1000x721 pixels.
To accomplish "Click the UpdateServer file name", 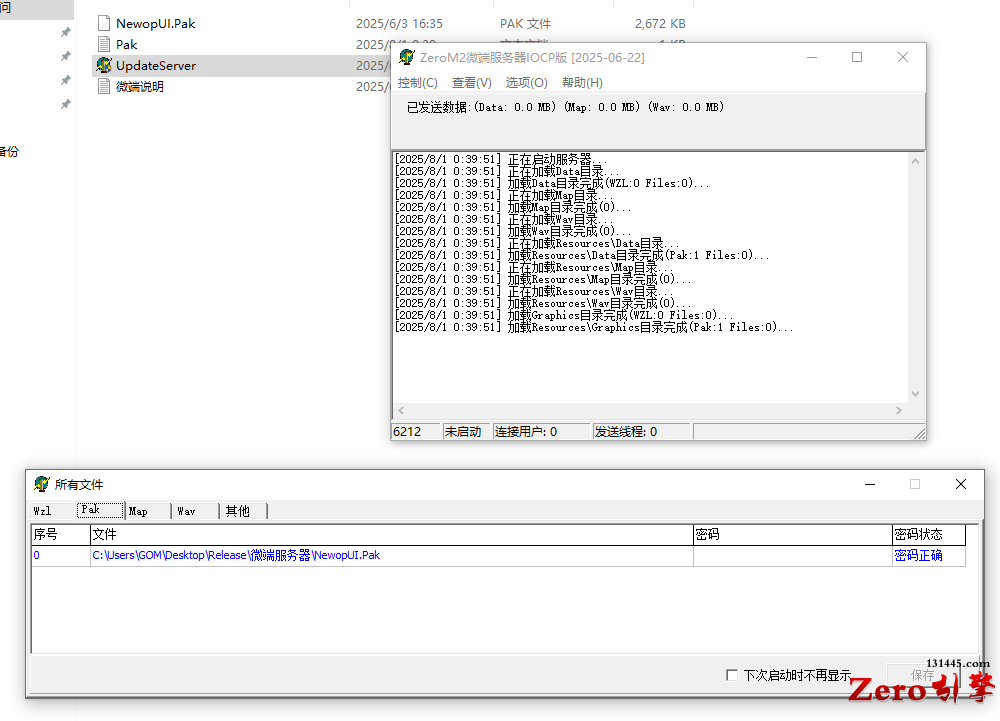I will (x=156, y=66).
